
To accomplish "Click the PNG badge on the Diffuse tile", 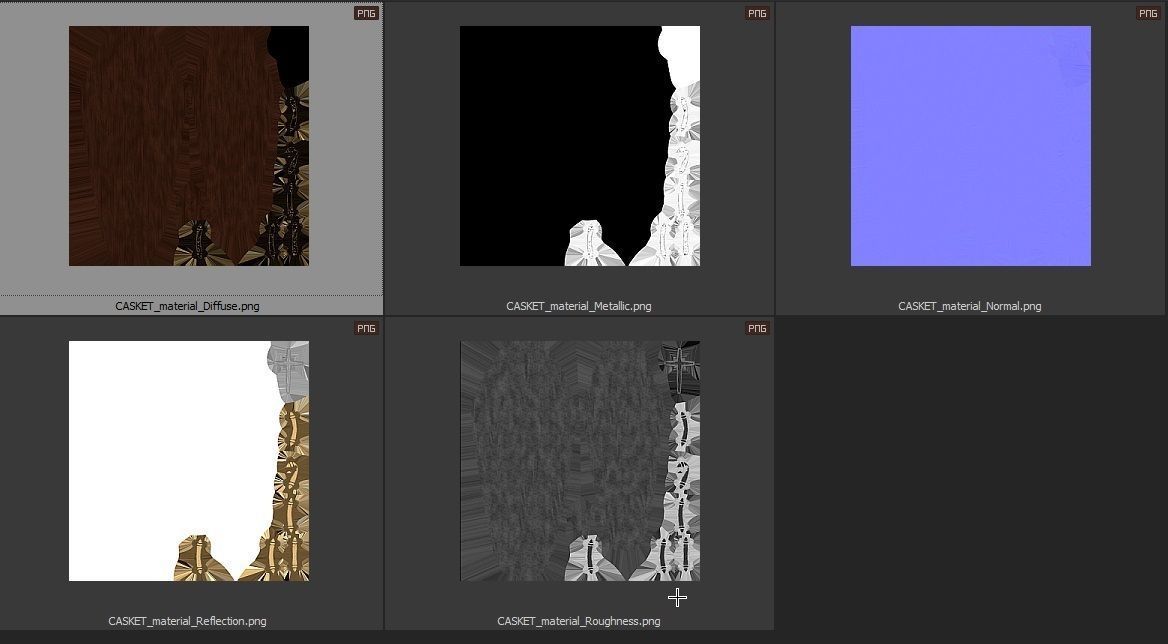I will [x=366, y=14].
